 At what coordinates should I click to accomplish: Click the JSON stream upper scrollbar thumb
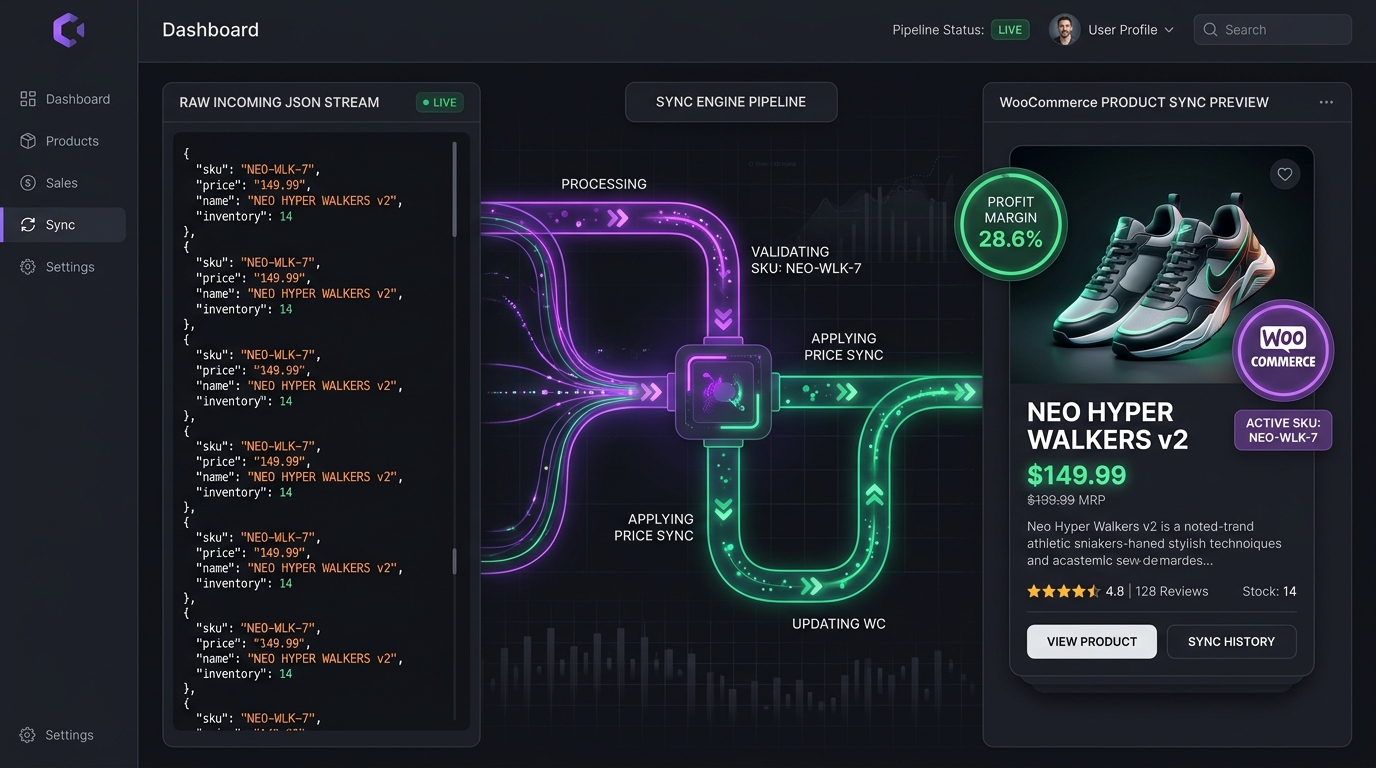(x=455, y=189)
